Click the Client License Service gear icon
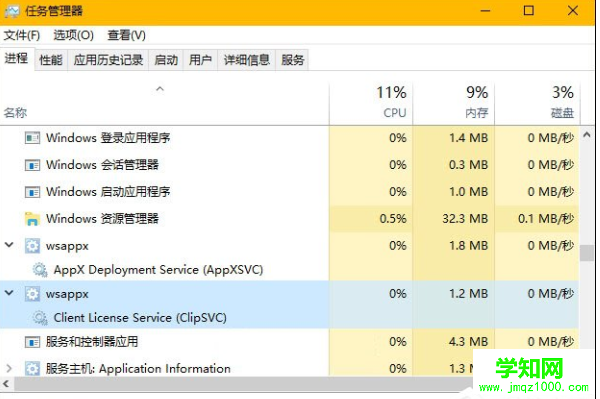Image resolution: width=600 pixels, height=399 pixels. [40, 318]
